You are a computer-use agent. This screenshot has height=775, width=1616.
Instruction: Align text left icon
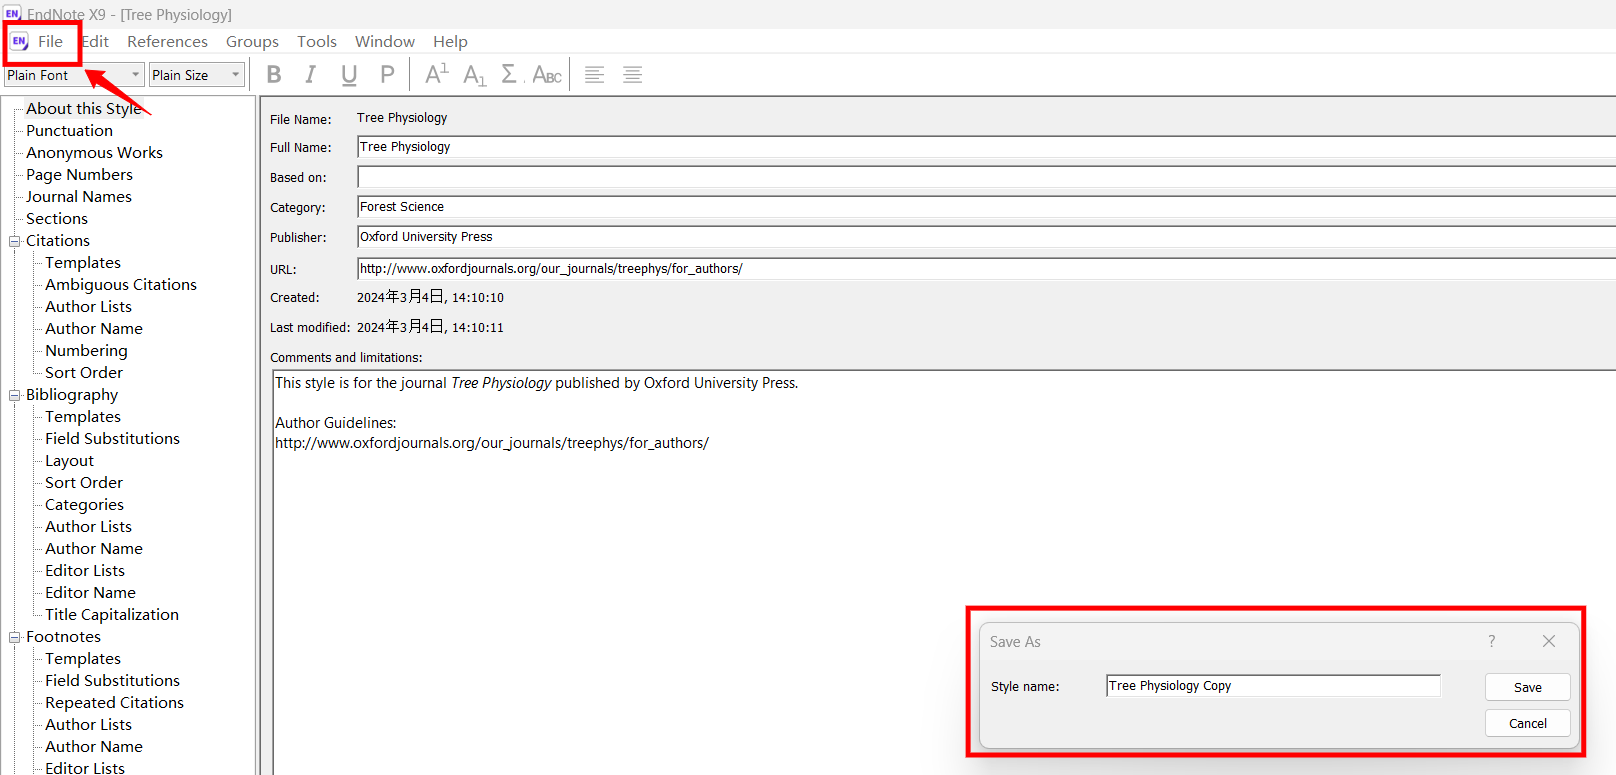pyautogui.click(x=595, y=75)
